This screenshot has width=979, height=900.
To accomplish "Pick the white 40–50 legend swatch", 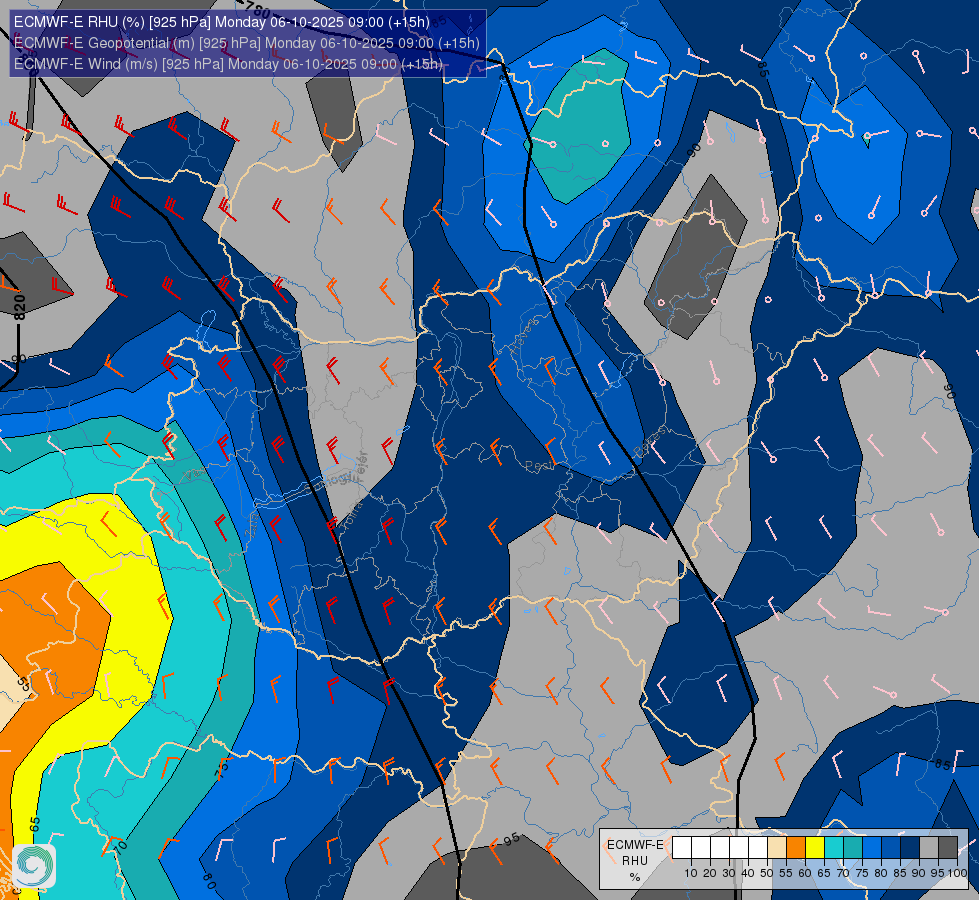I will tap(758, 848).
